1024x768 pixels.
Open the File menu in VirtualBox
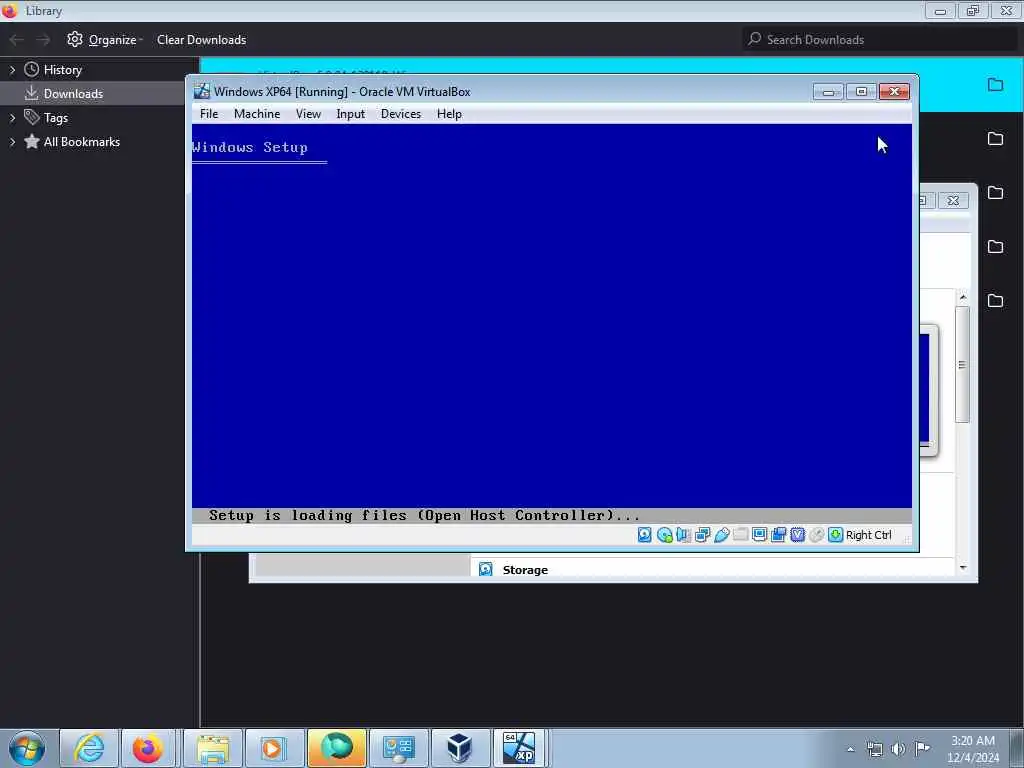209,114
